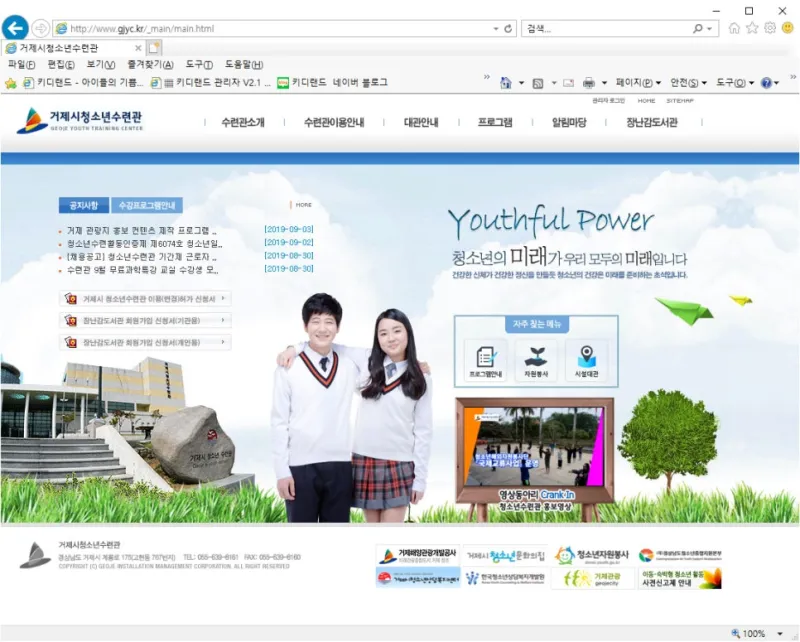Viewport: 800px width, 642px height.
Task: Click the add-to-favorites-bar star icon
Action: coord(11,83)
